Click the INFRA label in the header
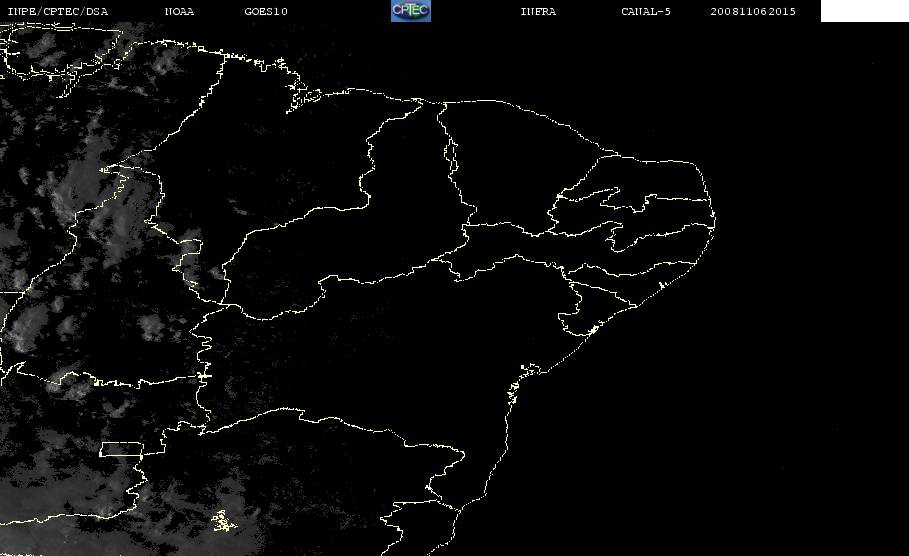Image resolution: width=909 pixels, height=556 pixels. 538,11
